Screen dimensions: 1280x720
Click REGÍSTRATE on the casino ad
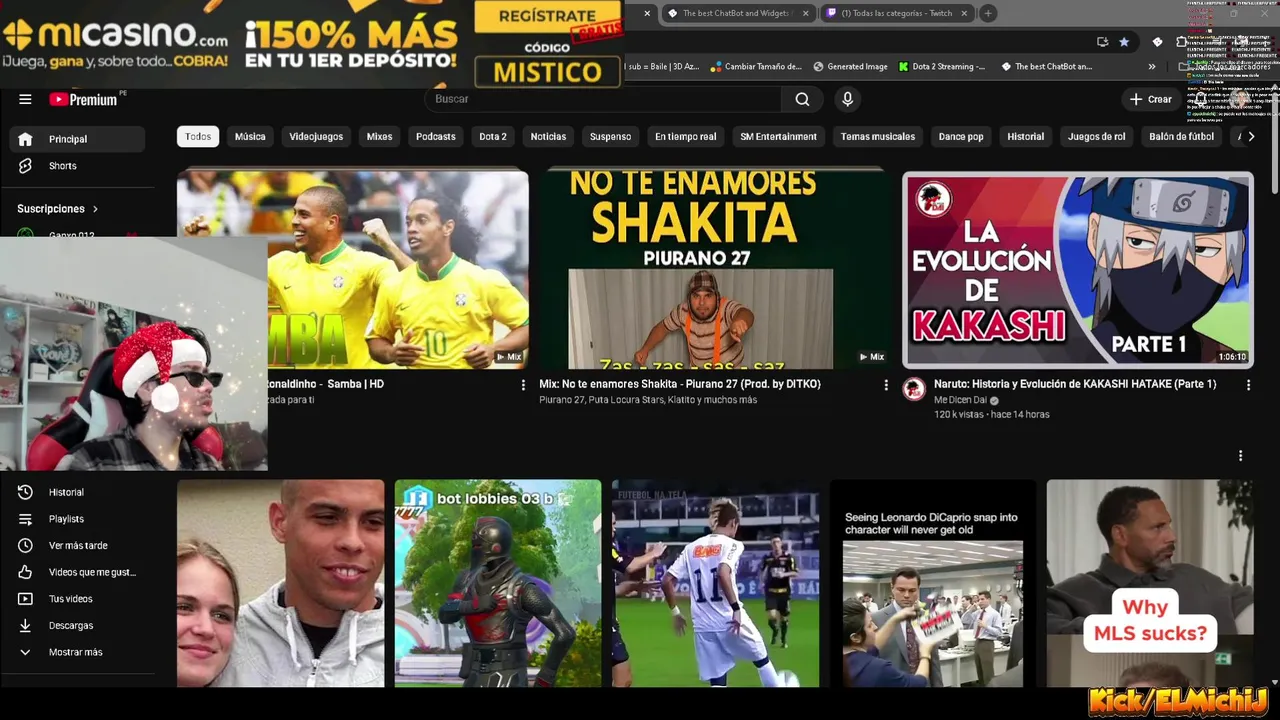tap(547, 16)
